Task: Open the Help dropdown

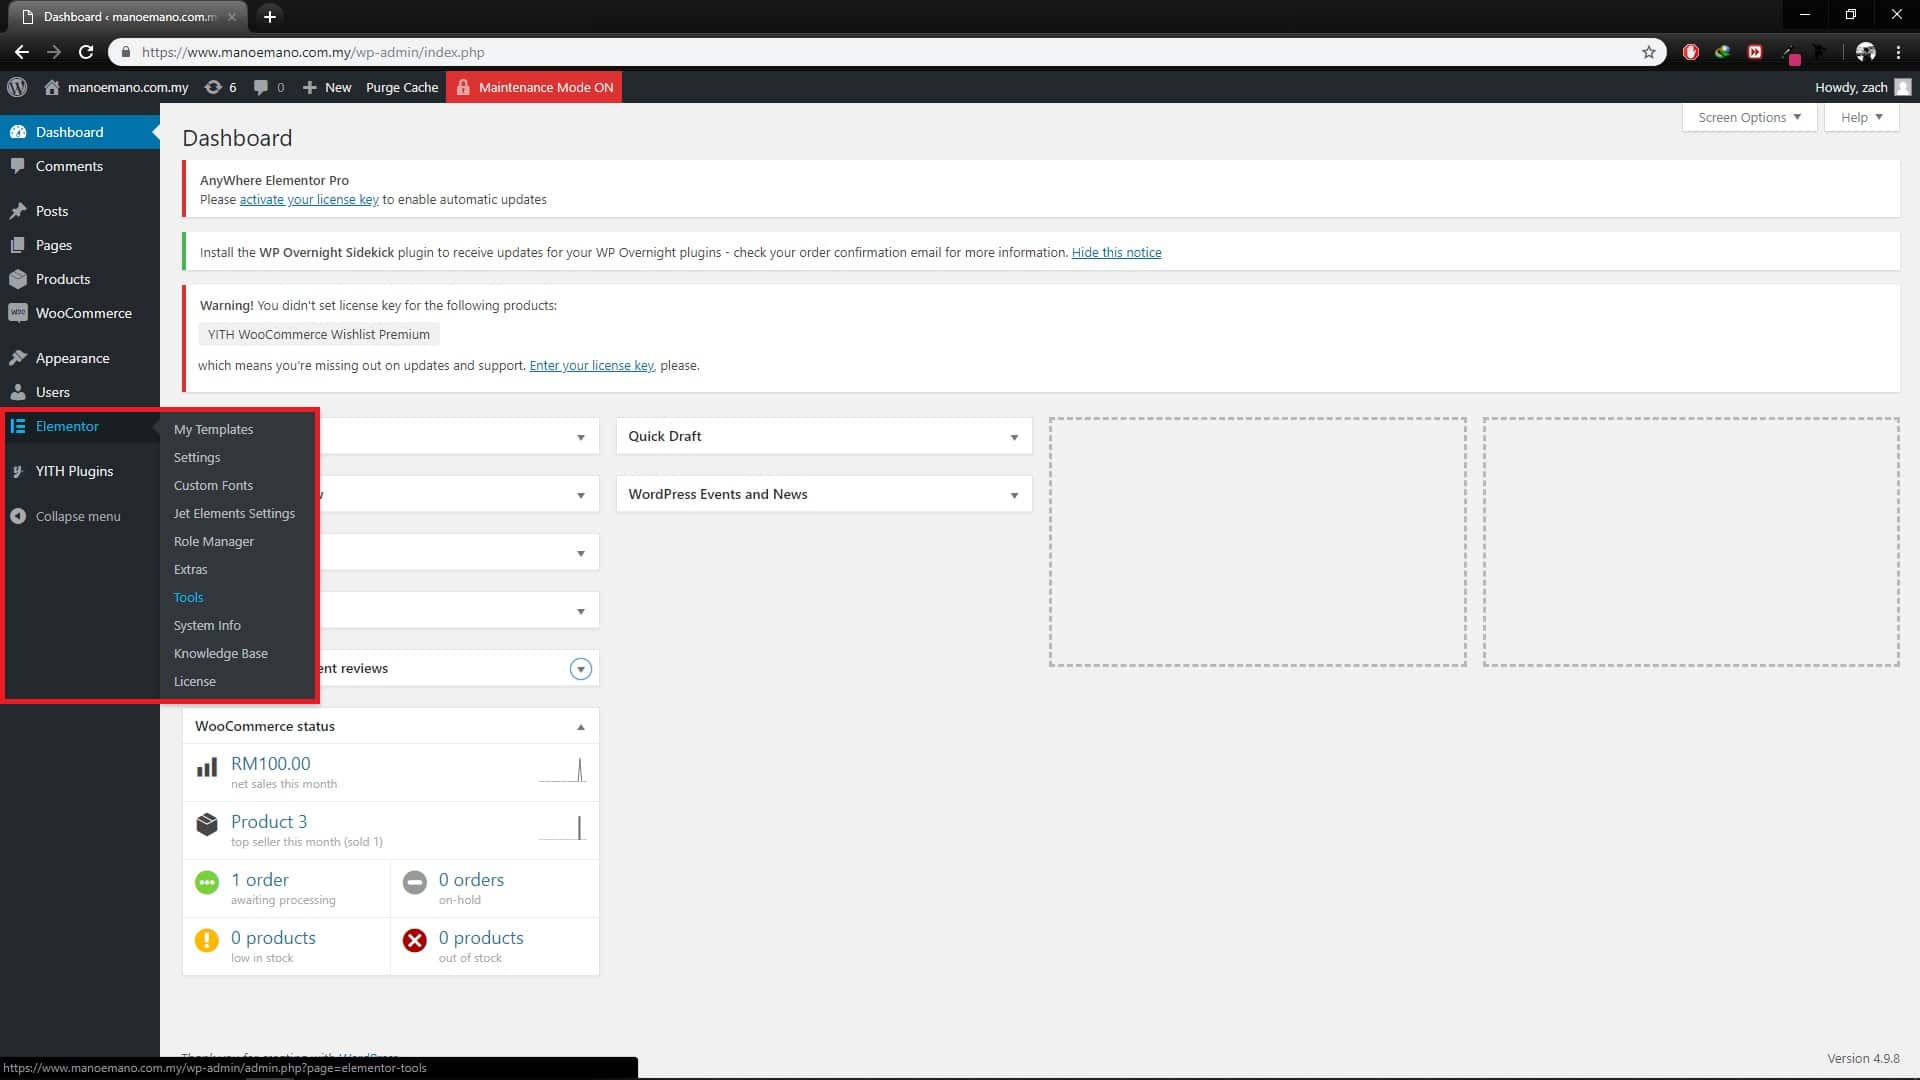Action: click(x=1861, y=117)
